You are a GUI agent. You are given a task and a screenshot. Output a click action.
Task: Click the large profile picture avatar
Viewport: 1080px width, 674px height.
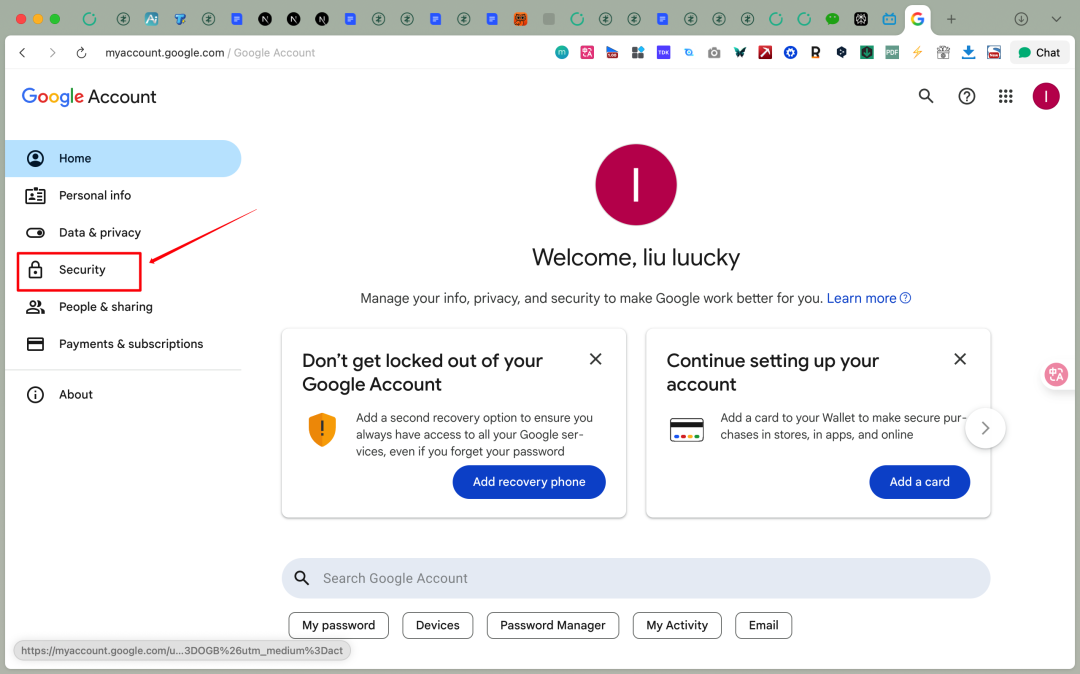[636, 185]
